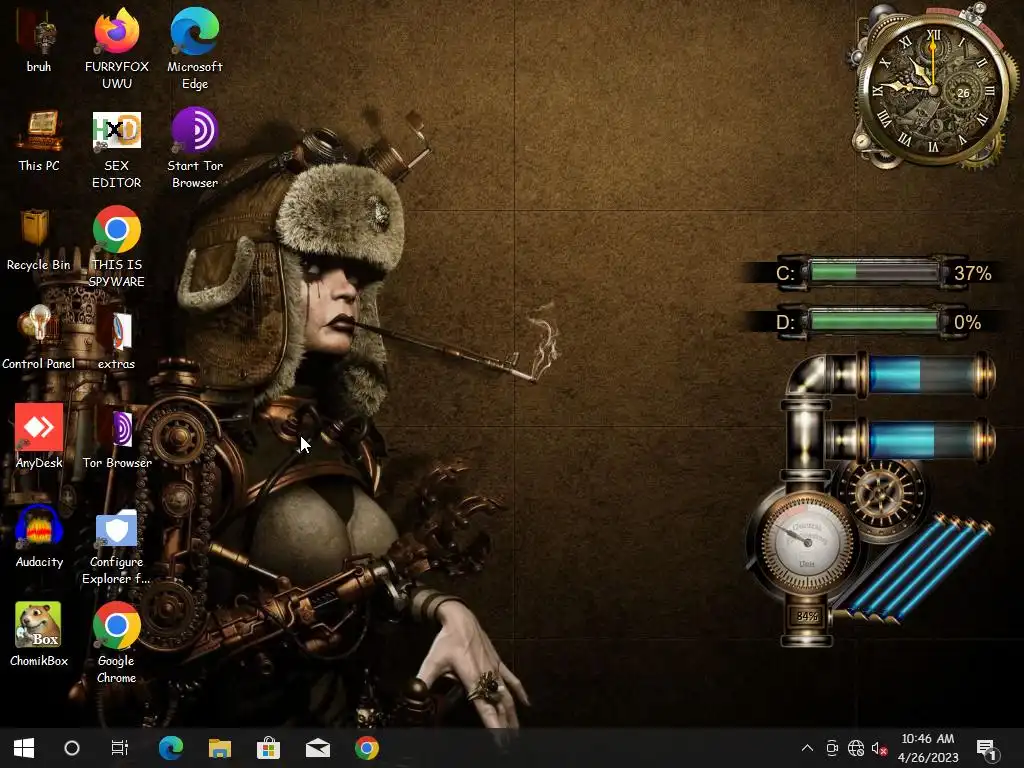The image size is (1024, 768).
Task: Open Edge from the taskbar
Action: (171, 748)
